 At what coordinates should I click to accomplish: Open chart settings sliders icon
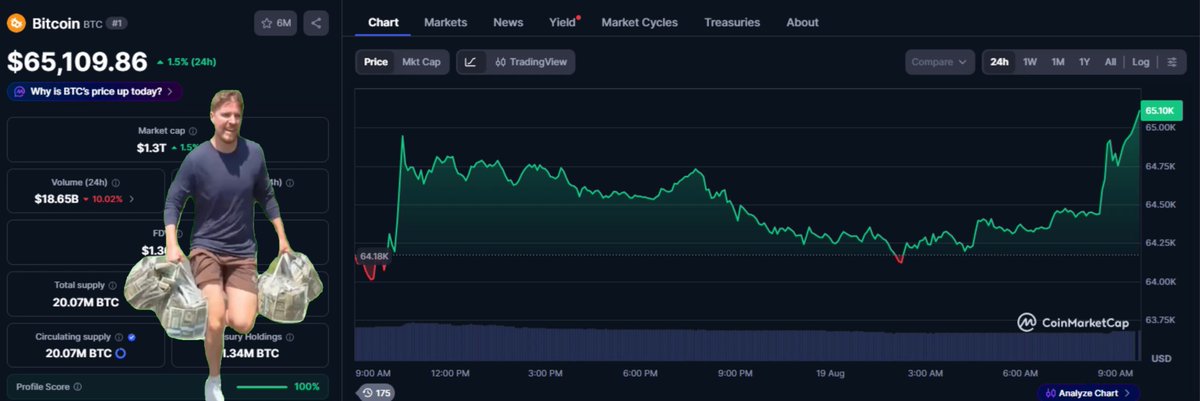point(1171,62)
